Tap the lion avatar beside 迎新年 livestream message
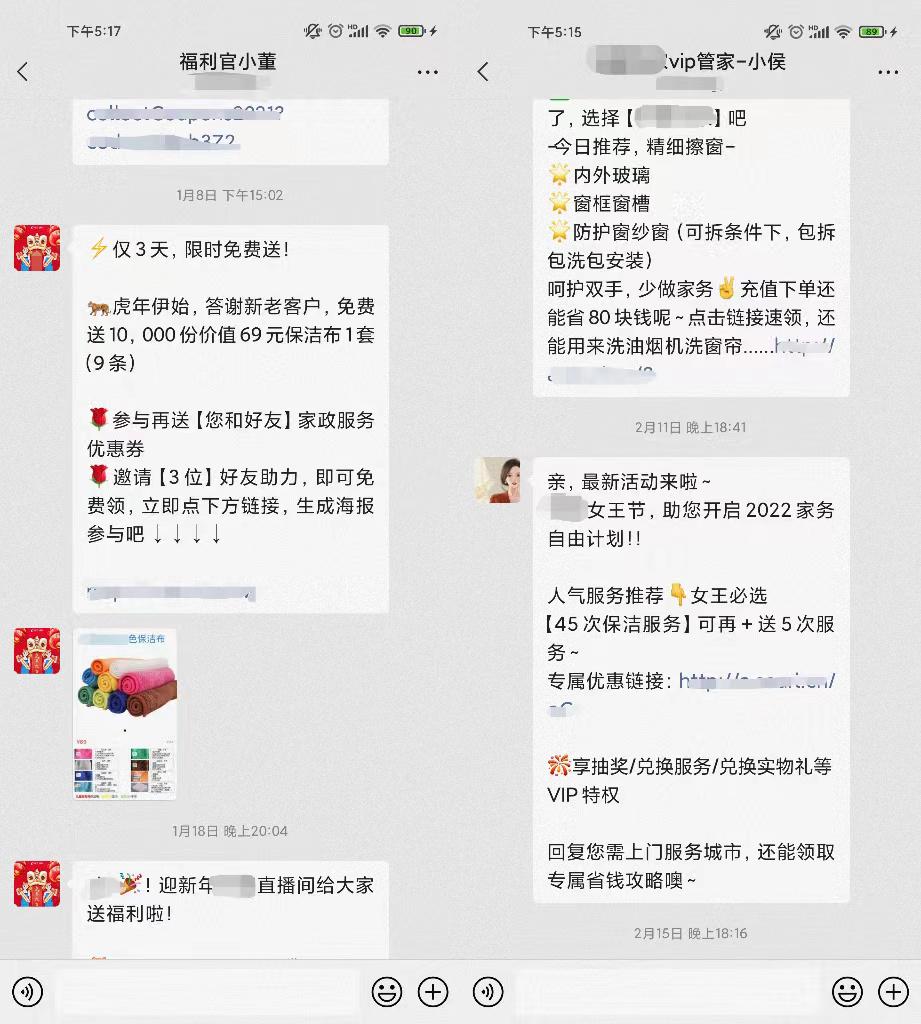 click(37, 884)
